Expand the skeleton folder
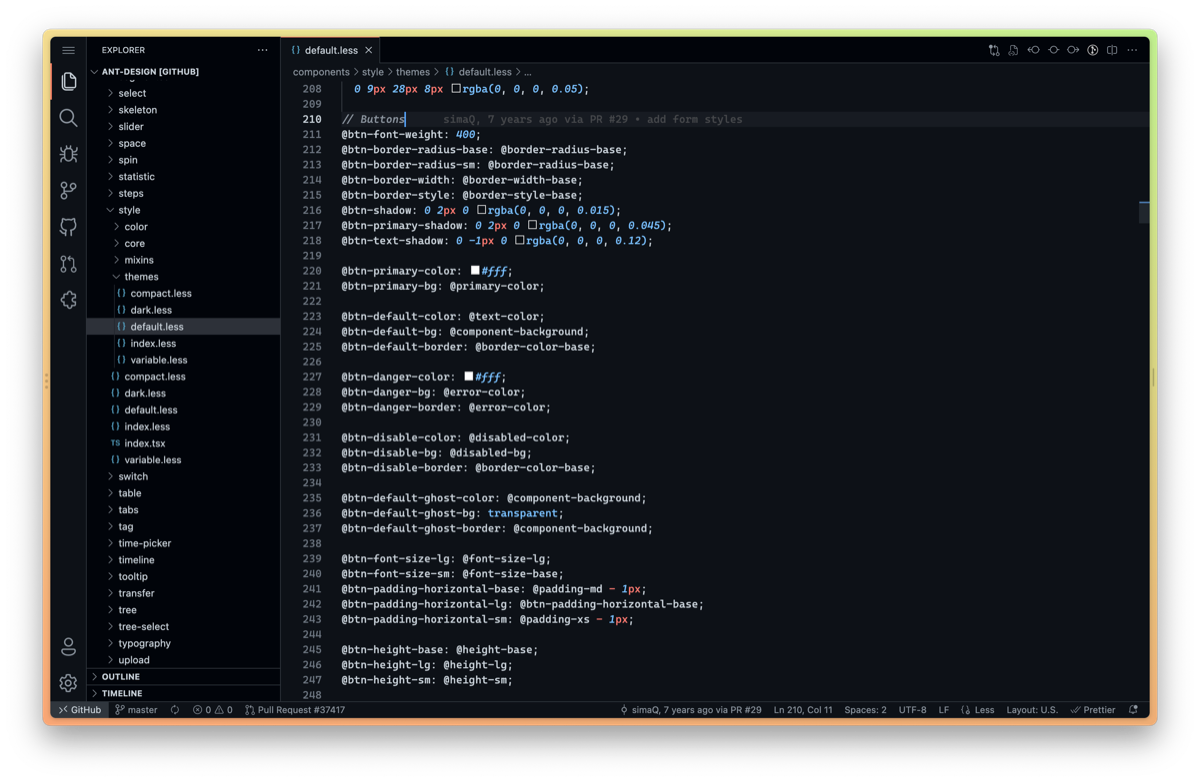Image resolution: width=1200 pixels, height=783 pixels. coord(183,110)
